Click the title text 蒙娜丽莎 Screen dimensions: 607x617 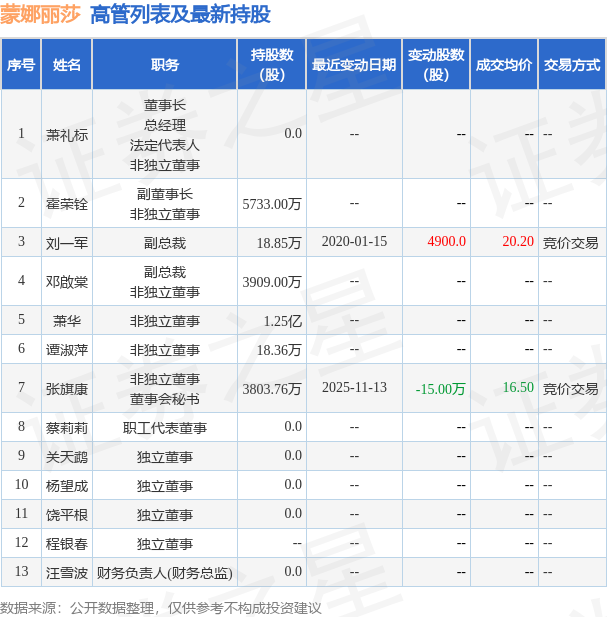tap(40, 15)
